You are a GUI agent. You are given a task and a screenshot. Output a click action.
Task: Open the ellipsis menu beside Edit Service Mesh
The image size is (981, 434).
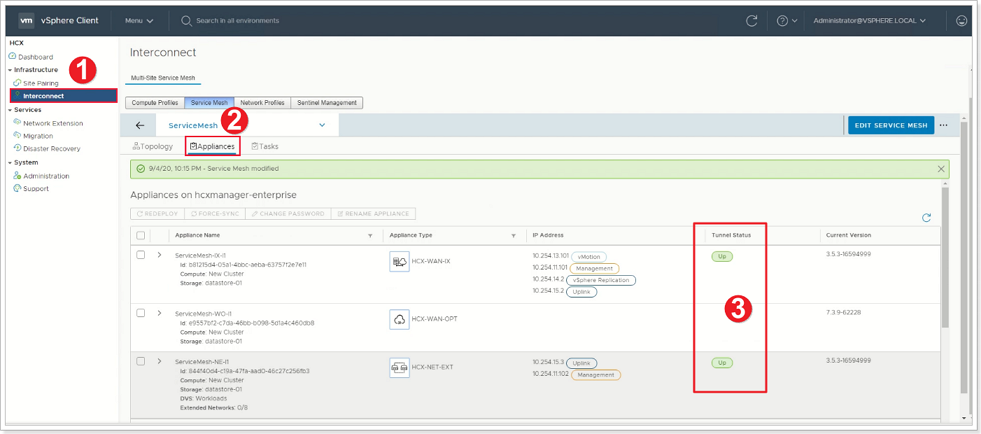click(943, 126)
